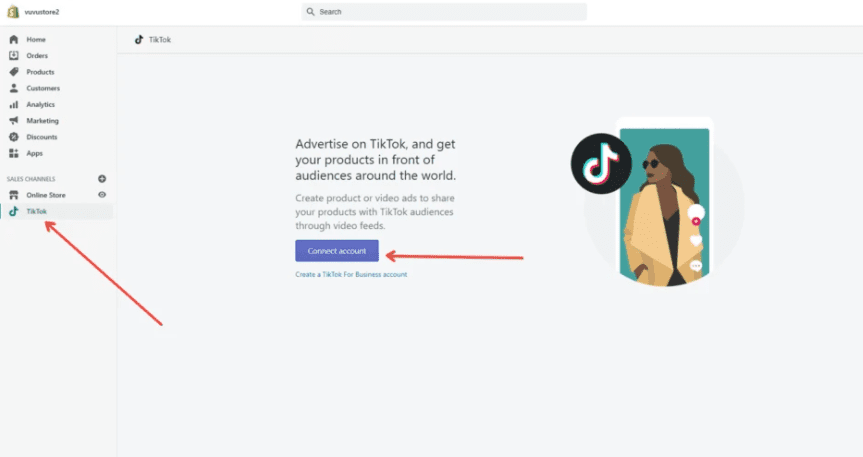Click the Home house icon
Image resolution: width=863 pixels, height=457 pixels.
[x=14, y=40]
